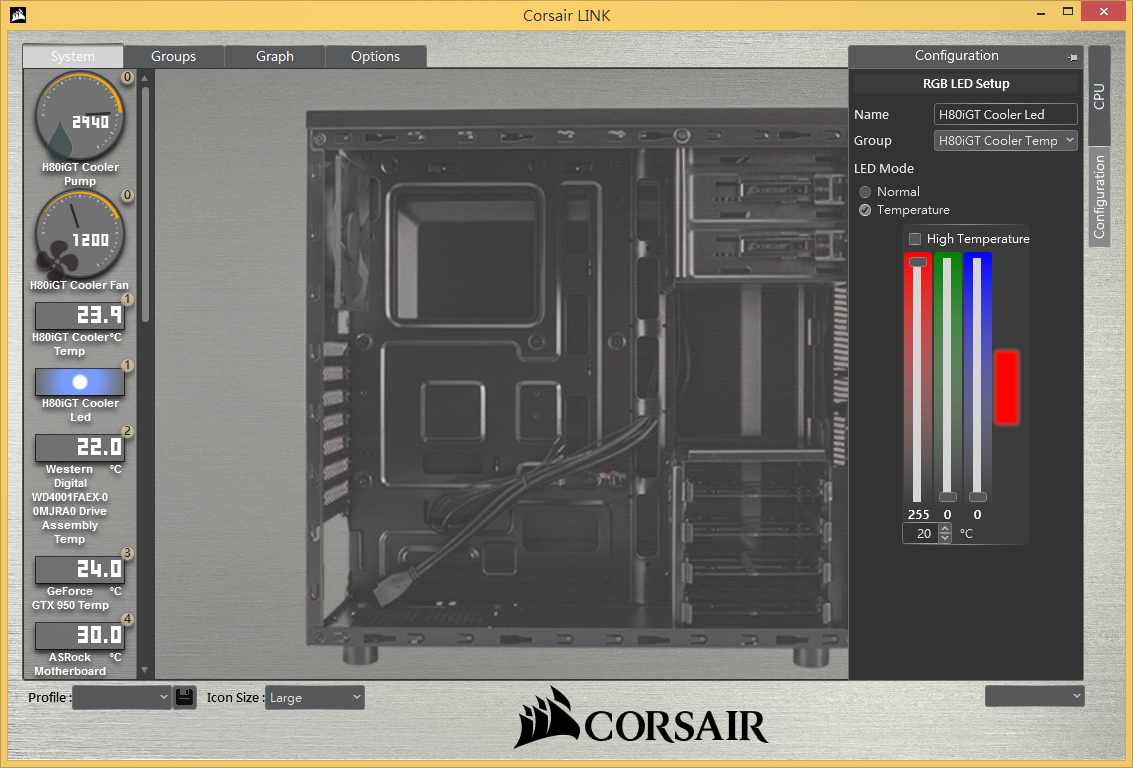
Task: Click the Western Digital drive 22.0 temperature readout
Action: point(79,447)
